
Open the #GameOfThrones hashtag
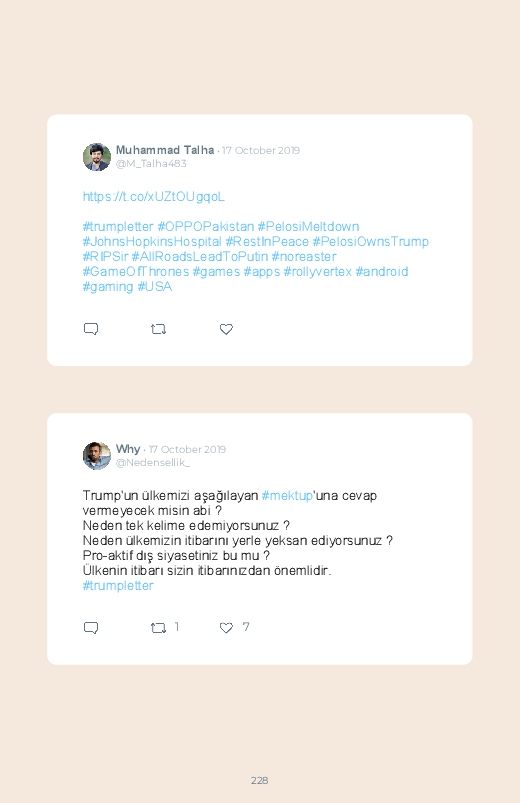[136, 271]
